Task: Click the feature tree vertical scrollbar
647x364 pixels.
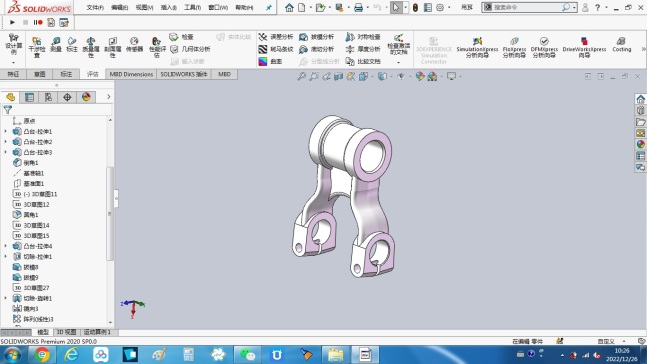Action: 110,213
